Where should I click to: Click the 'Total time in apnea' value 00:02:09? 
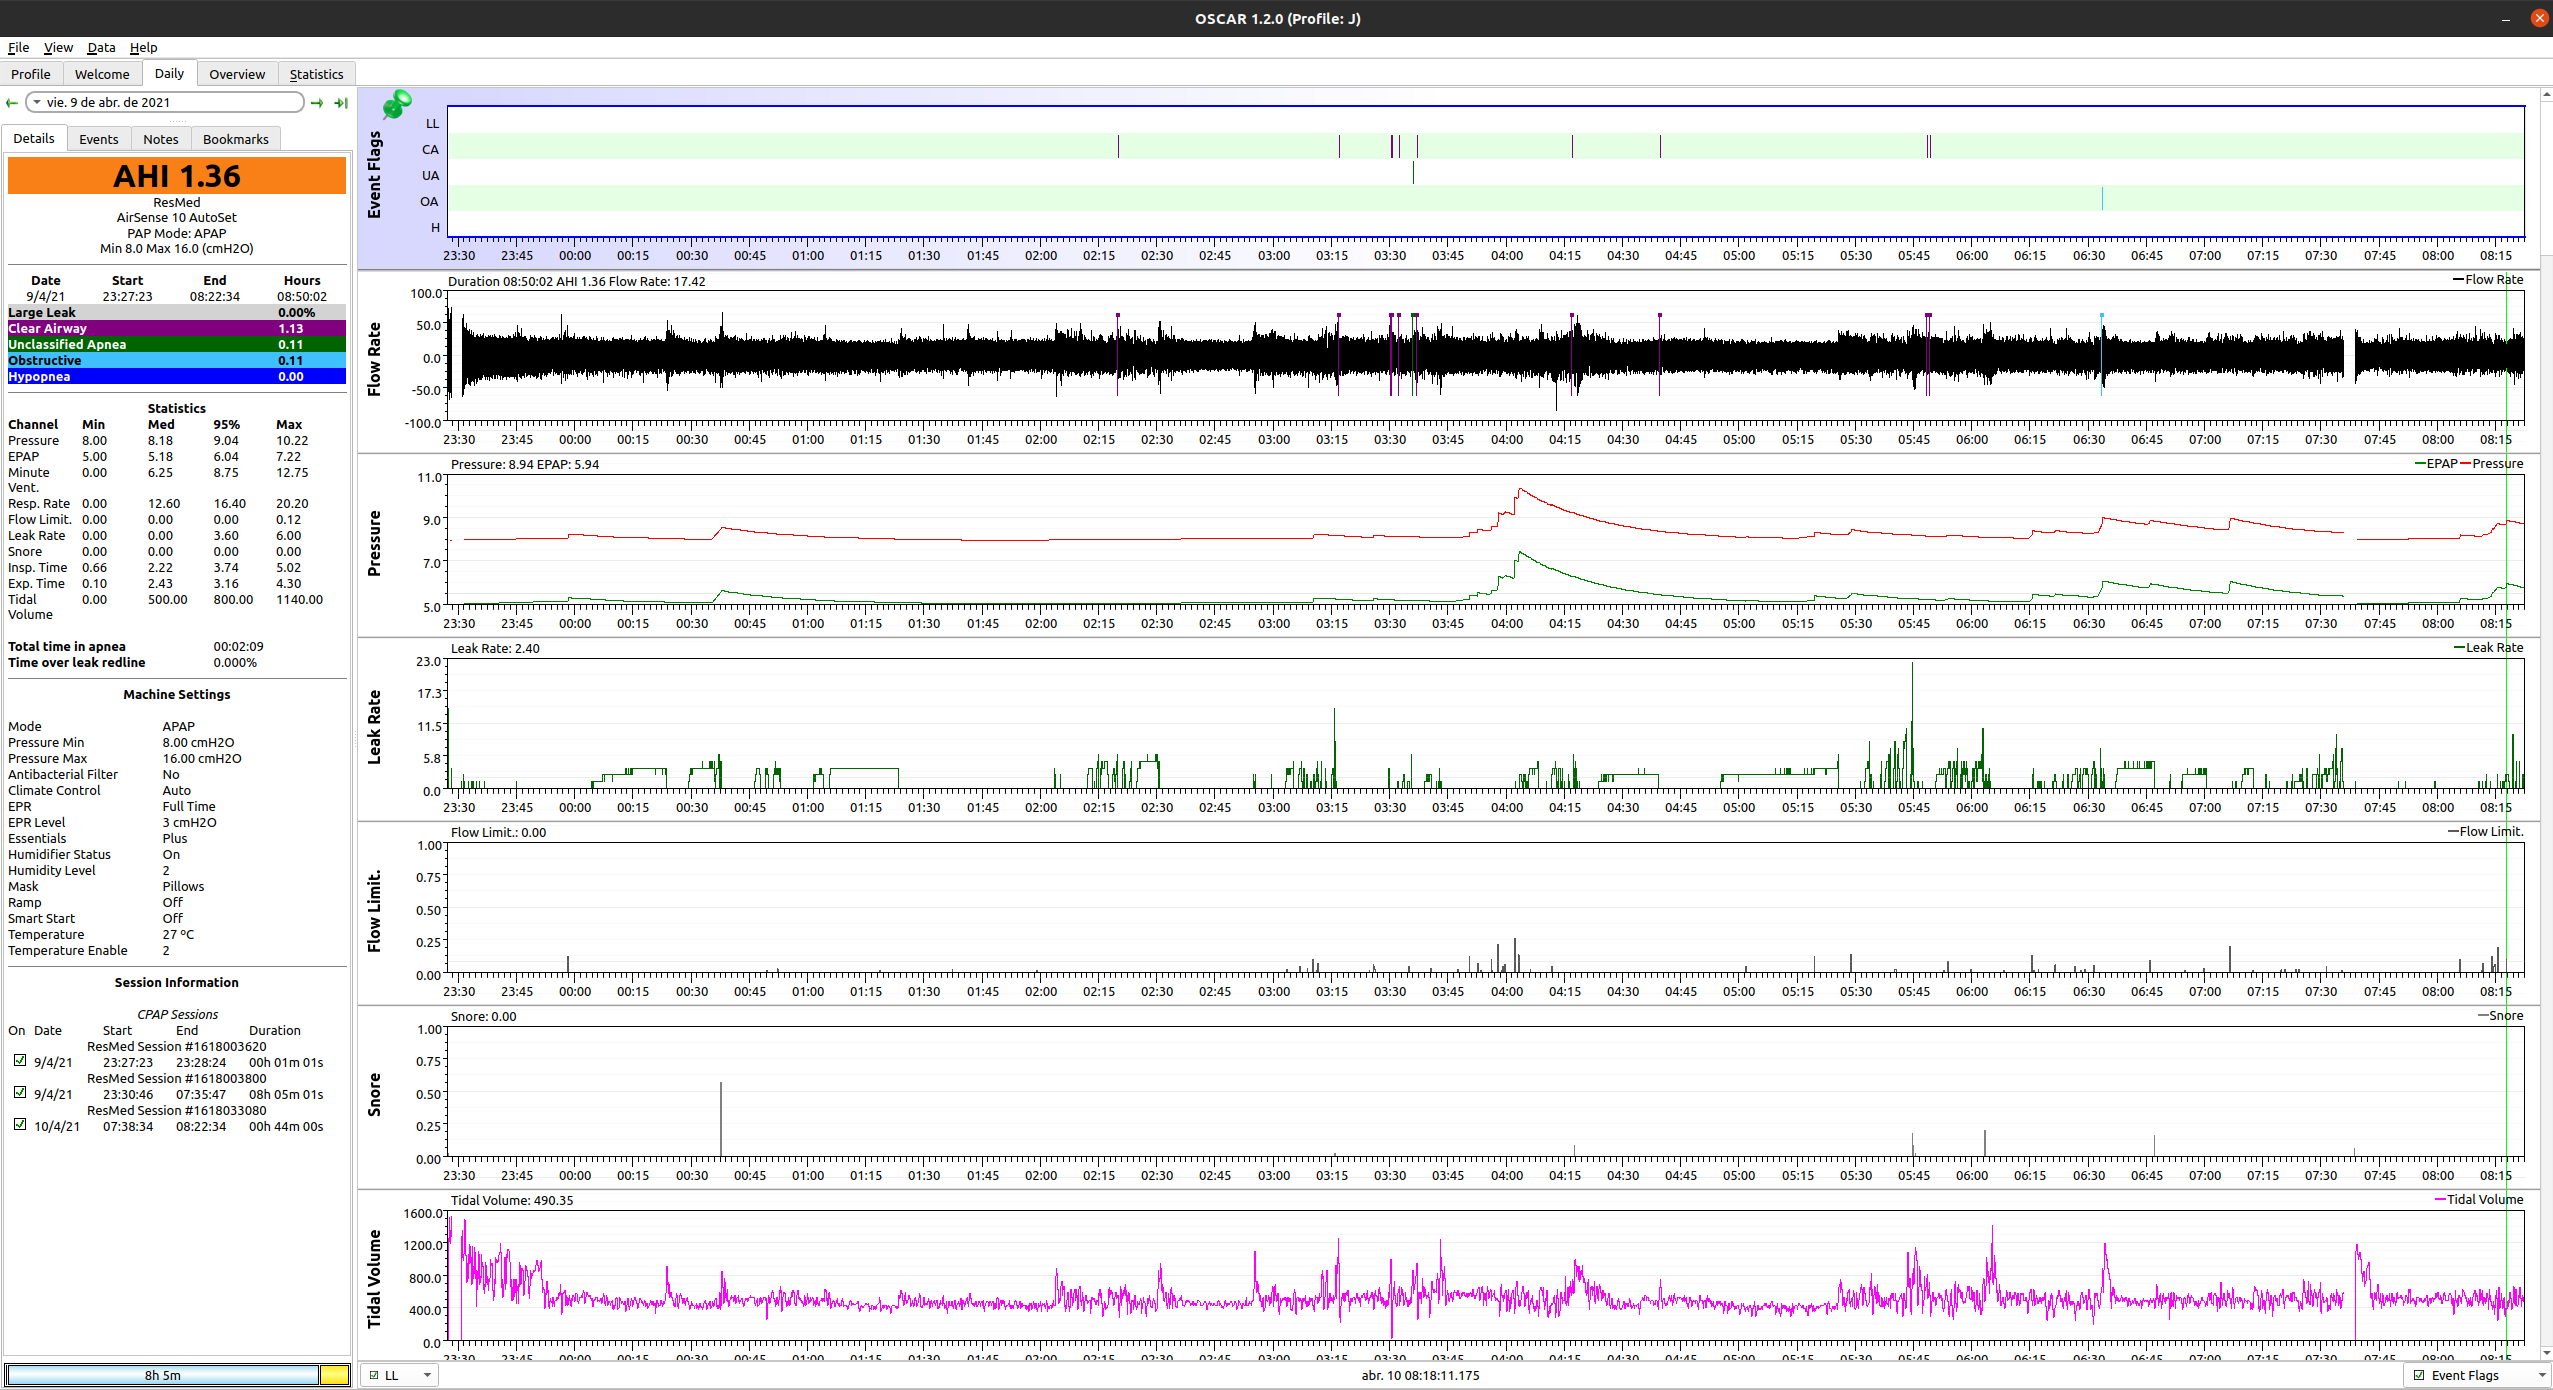click(x=238, y=646)
